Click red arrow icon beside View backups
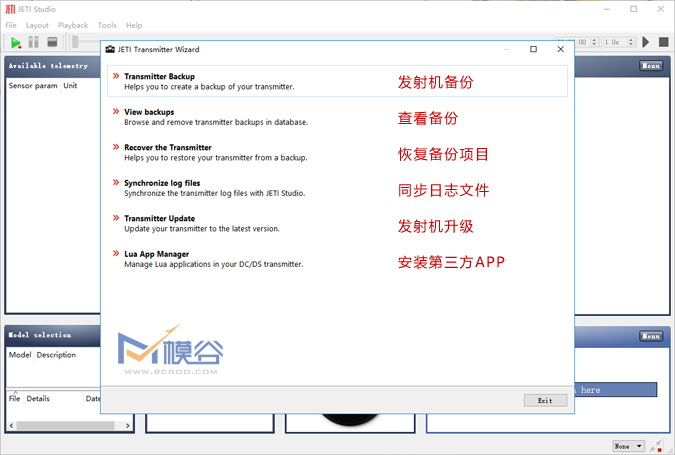Image resolution: width=675 pixels, height=455 pixels. (x=116, y=111)
